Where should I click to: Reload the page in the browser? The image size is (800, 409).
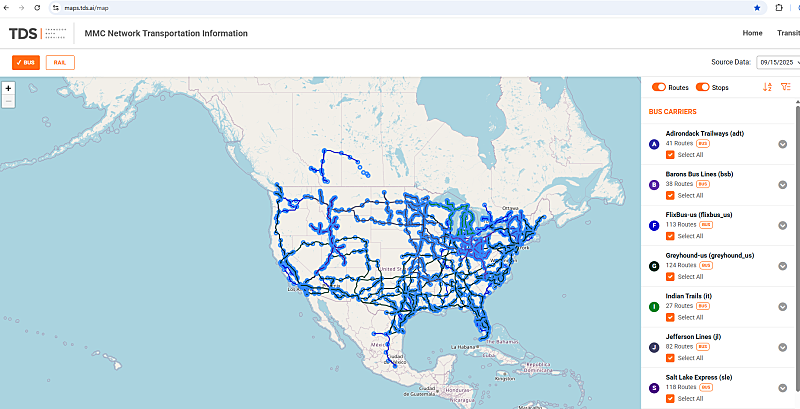(37, 8)
